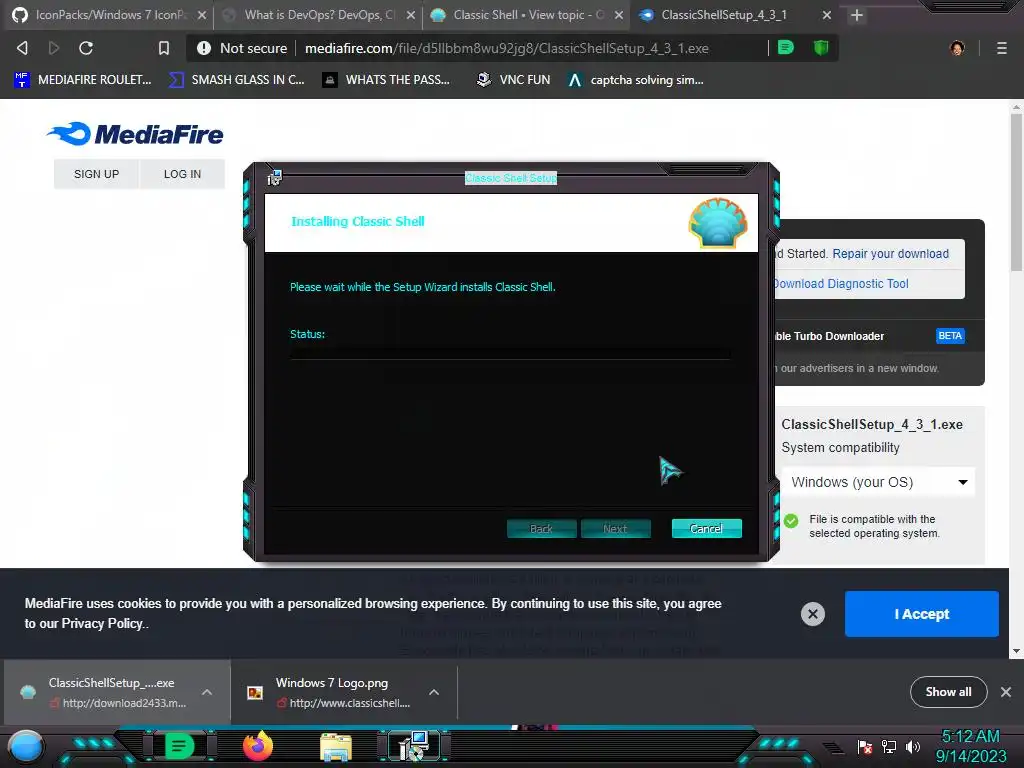Image resolution: width=1024 pixels, height=768 pixels.
Task: Launch Firefox from the taskbar
Action: coord(258,746)
